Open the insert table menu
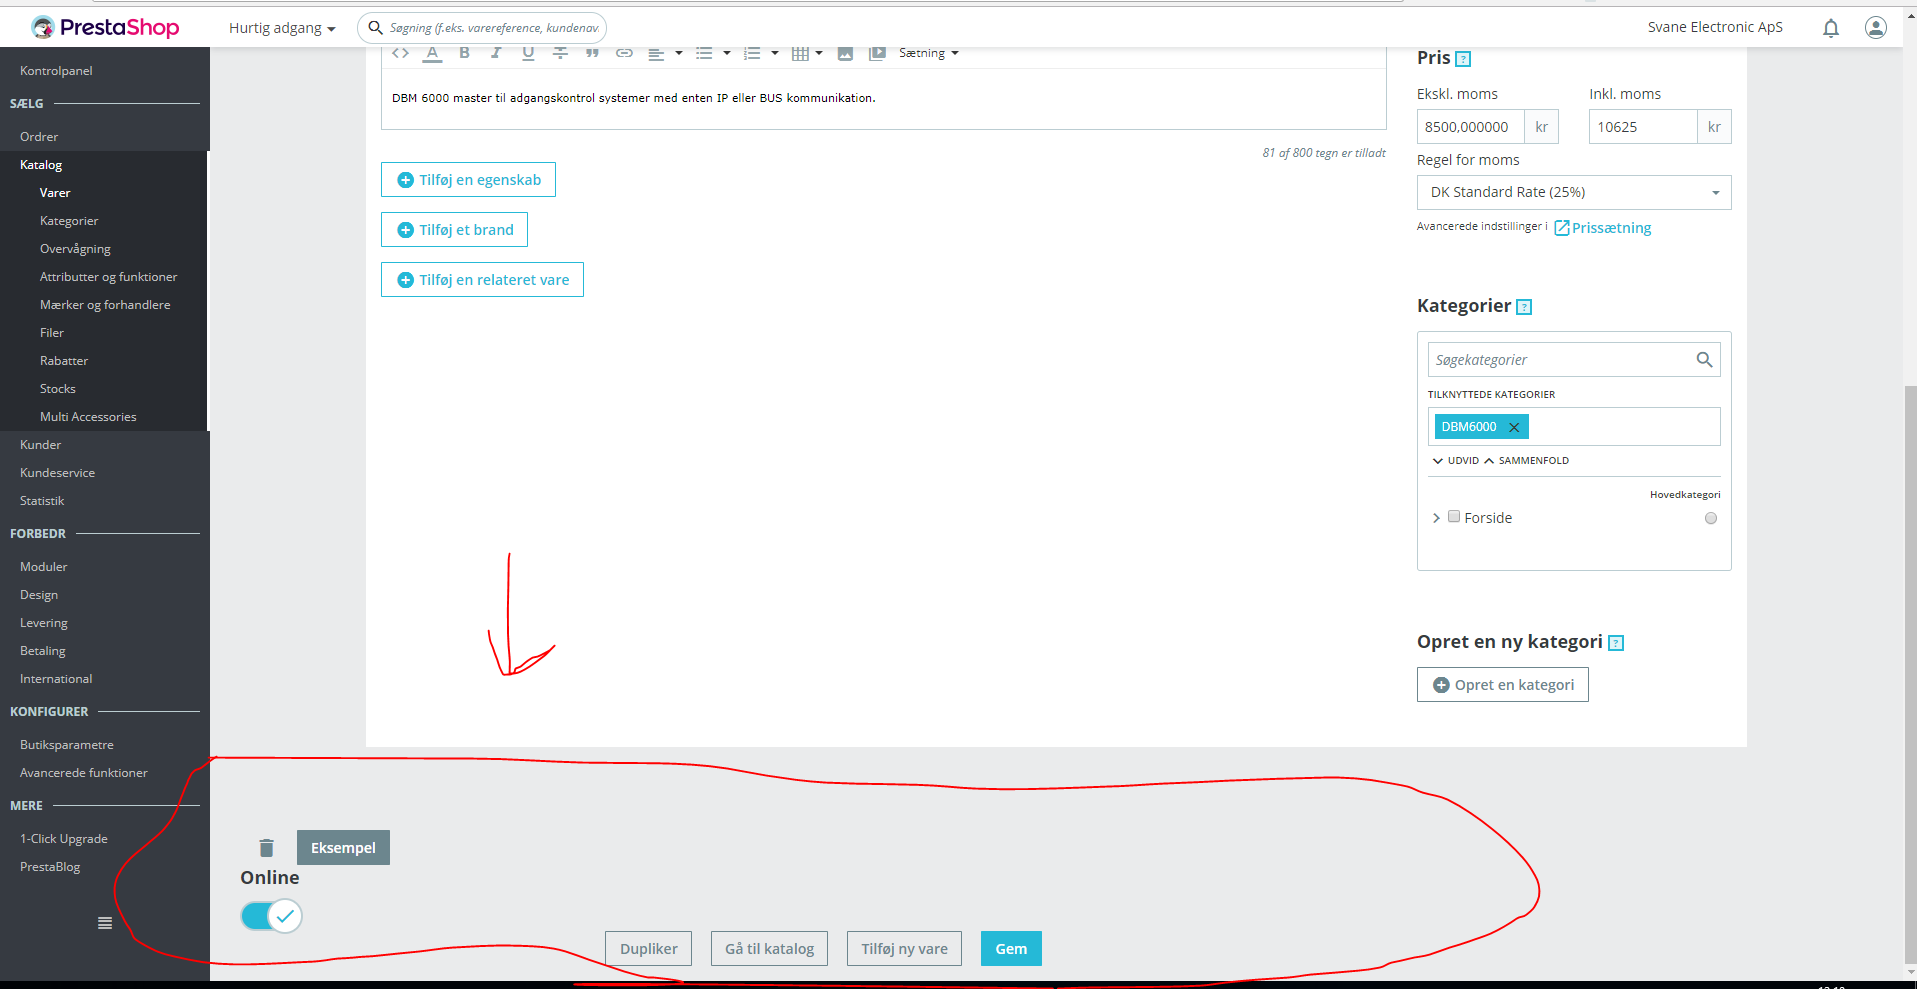Image resolution: width=1917 pixels, height=989 pixels. 807,53
